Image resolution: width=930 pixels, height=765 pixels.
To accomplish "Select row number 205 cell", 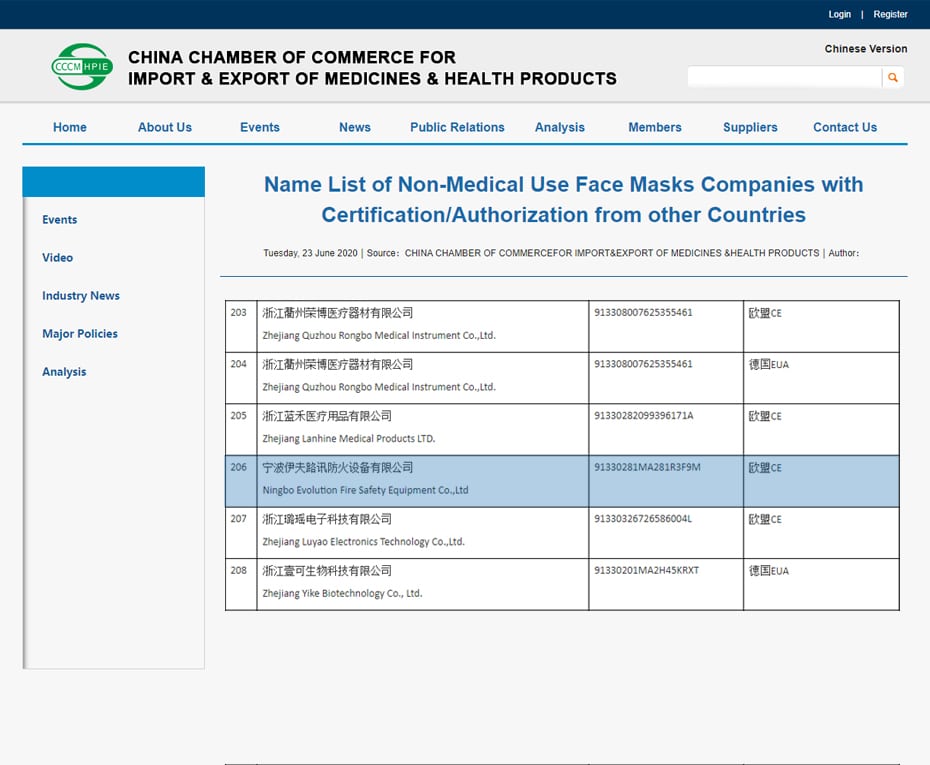I will pos(241,429).
